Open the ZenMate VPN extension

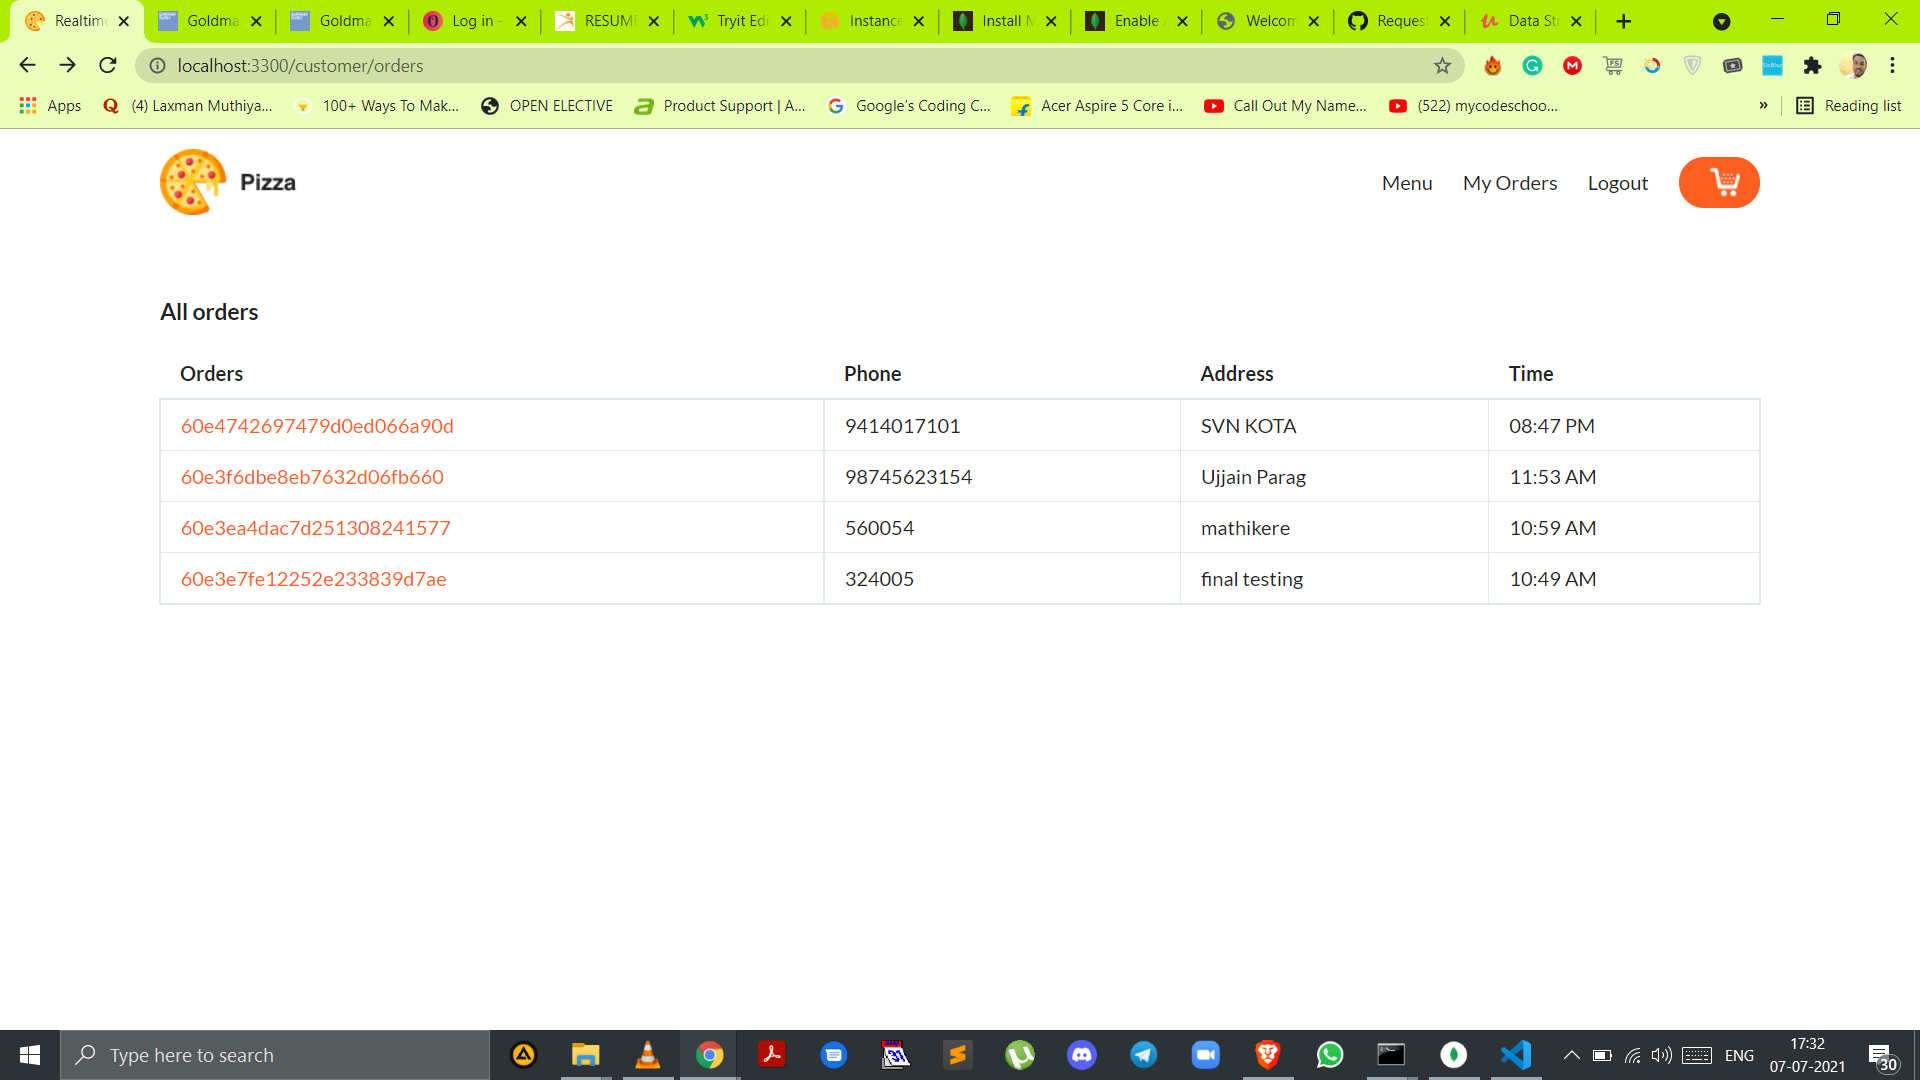[1692, 65]
